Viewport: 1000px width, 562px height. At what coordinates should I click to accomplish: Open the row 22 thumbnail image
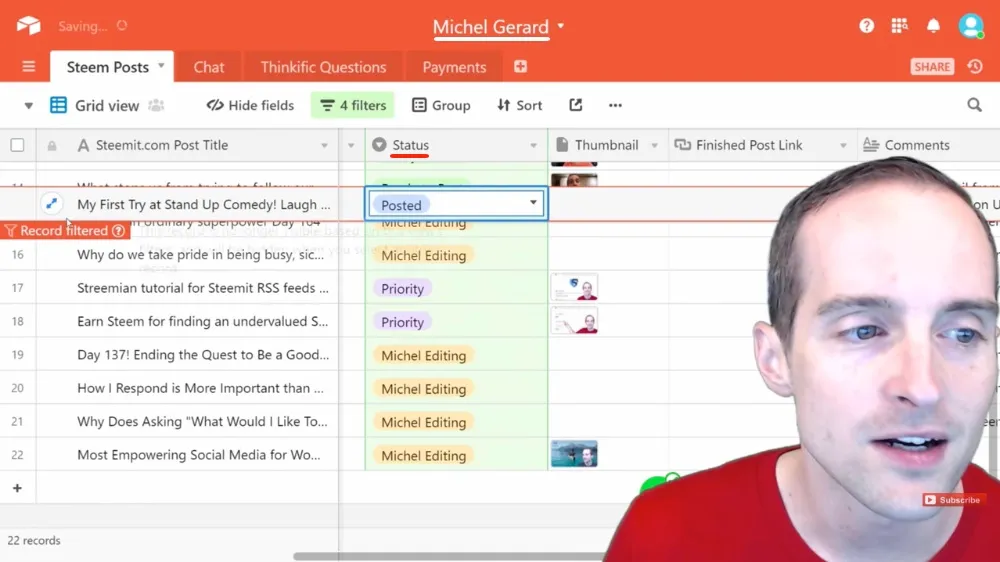[x=574, y=454]
